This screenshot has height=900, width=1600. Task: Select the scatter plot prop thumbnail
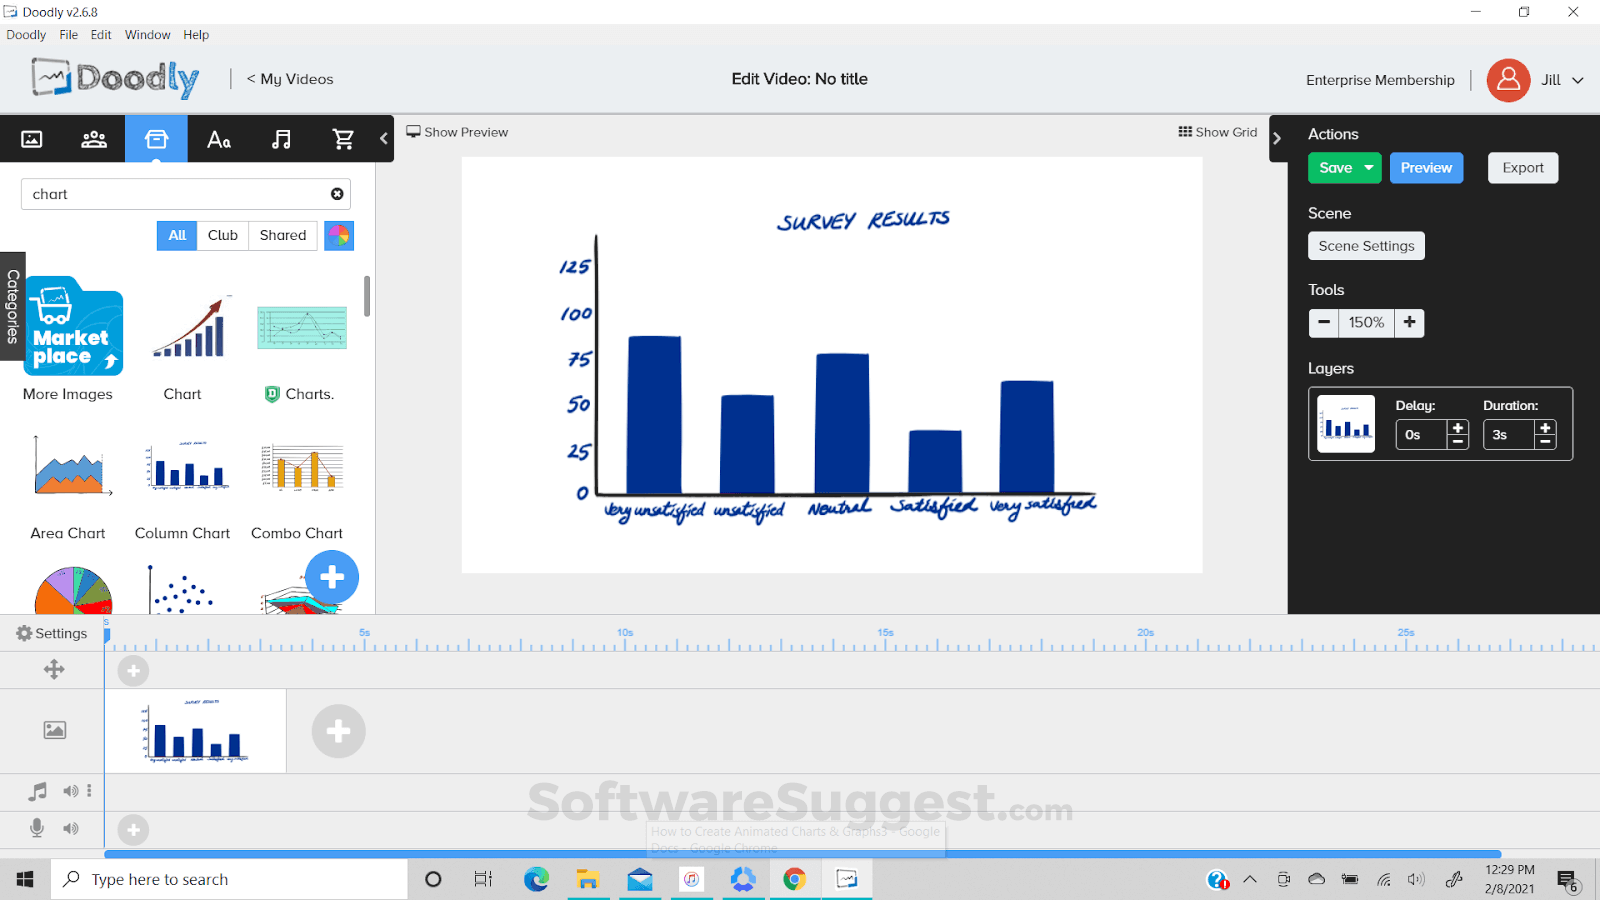(182, 590)
